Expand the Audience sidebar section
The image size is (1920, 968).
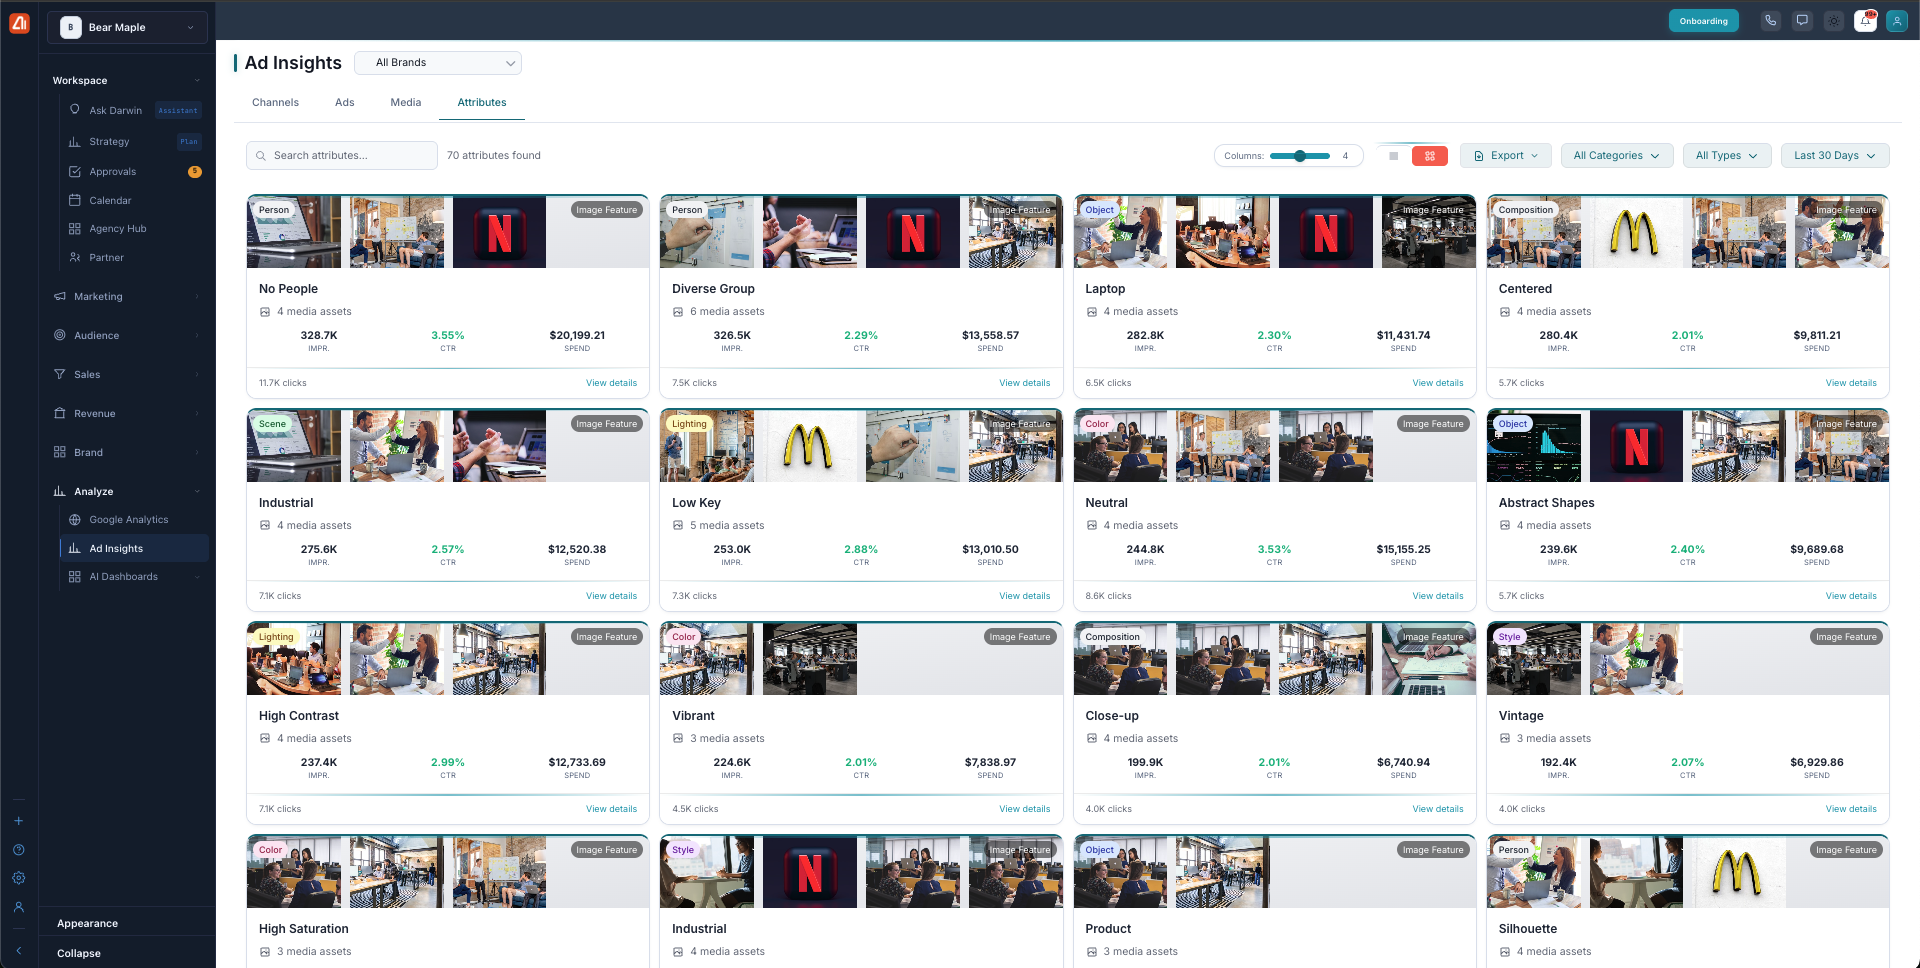127,336
